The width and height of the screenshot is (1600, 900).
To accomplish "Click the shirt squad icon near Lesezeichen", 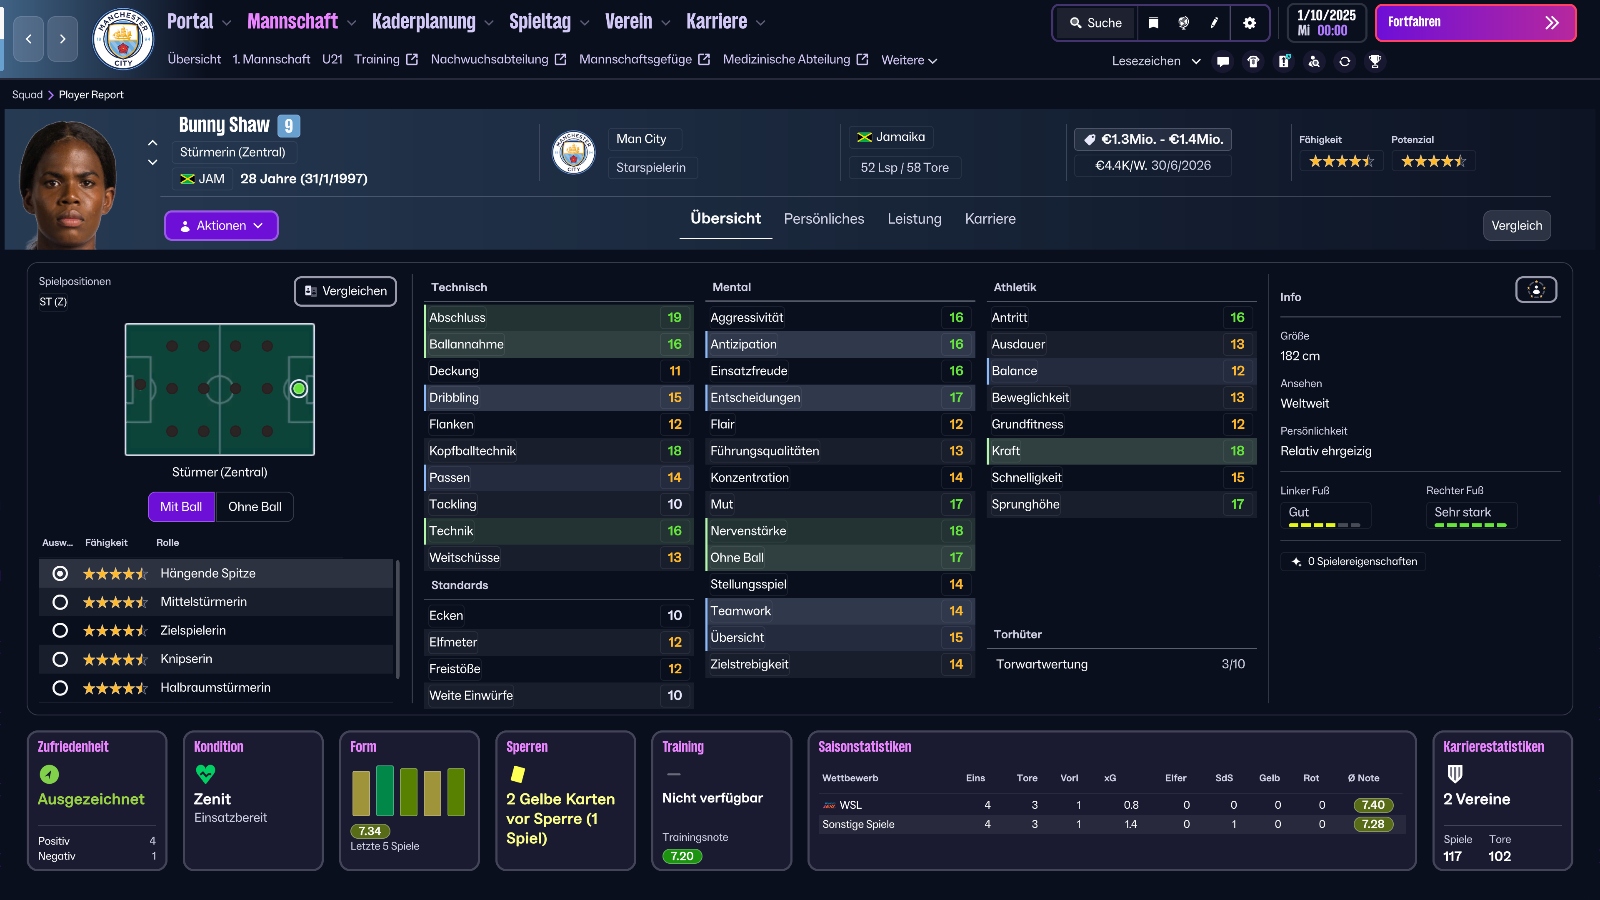I will 1253,61.
